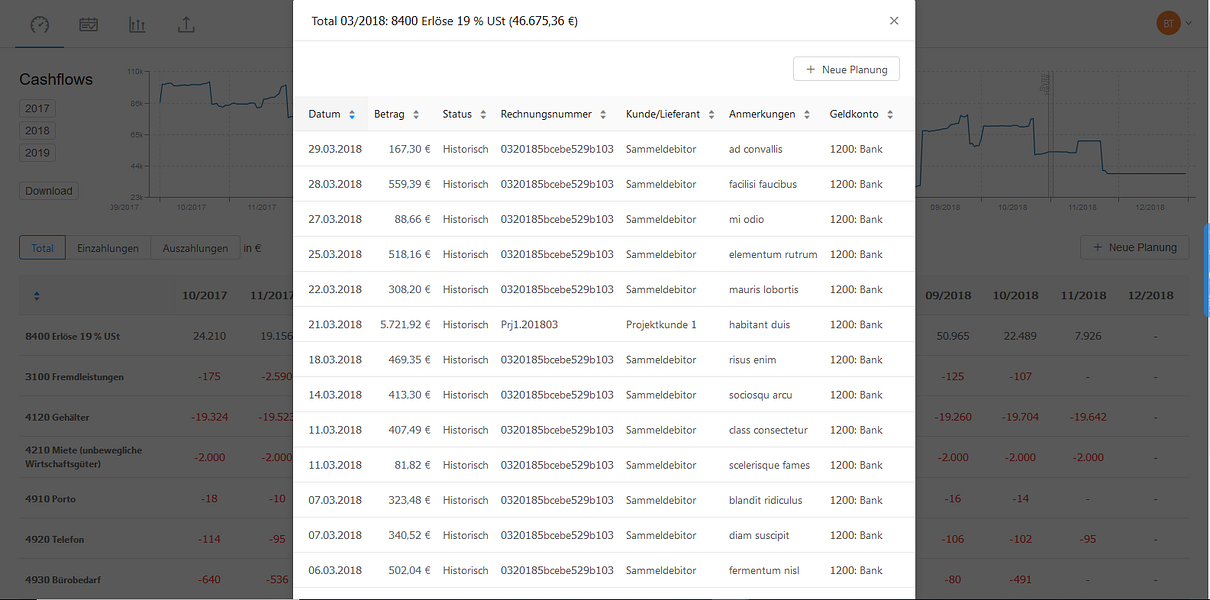Click the BT user avatar

click(x=1168, y=23)
